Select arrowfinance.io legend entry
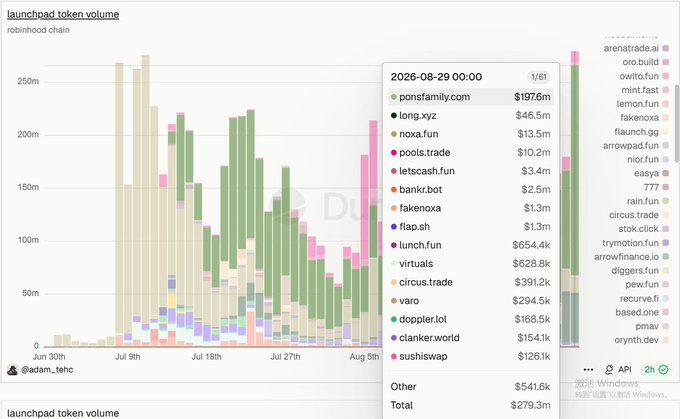Screen dimensions: 680x419 631,256
